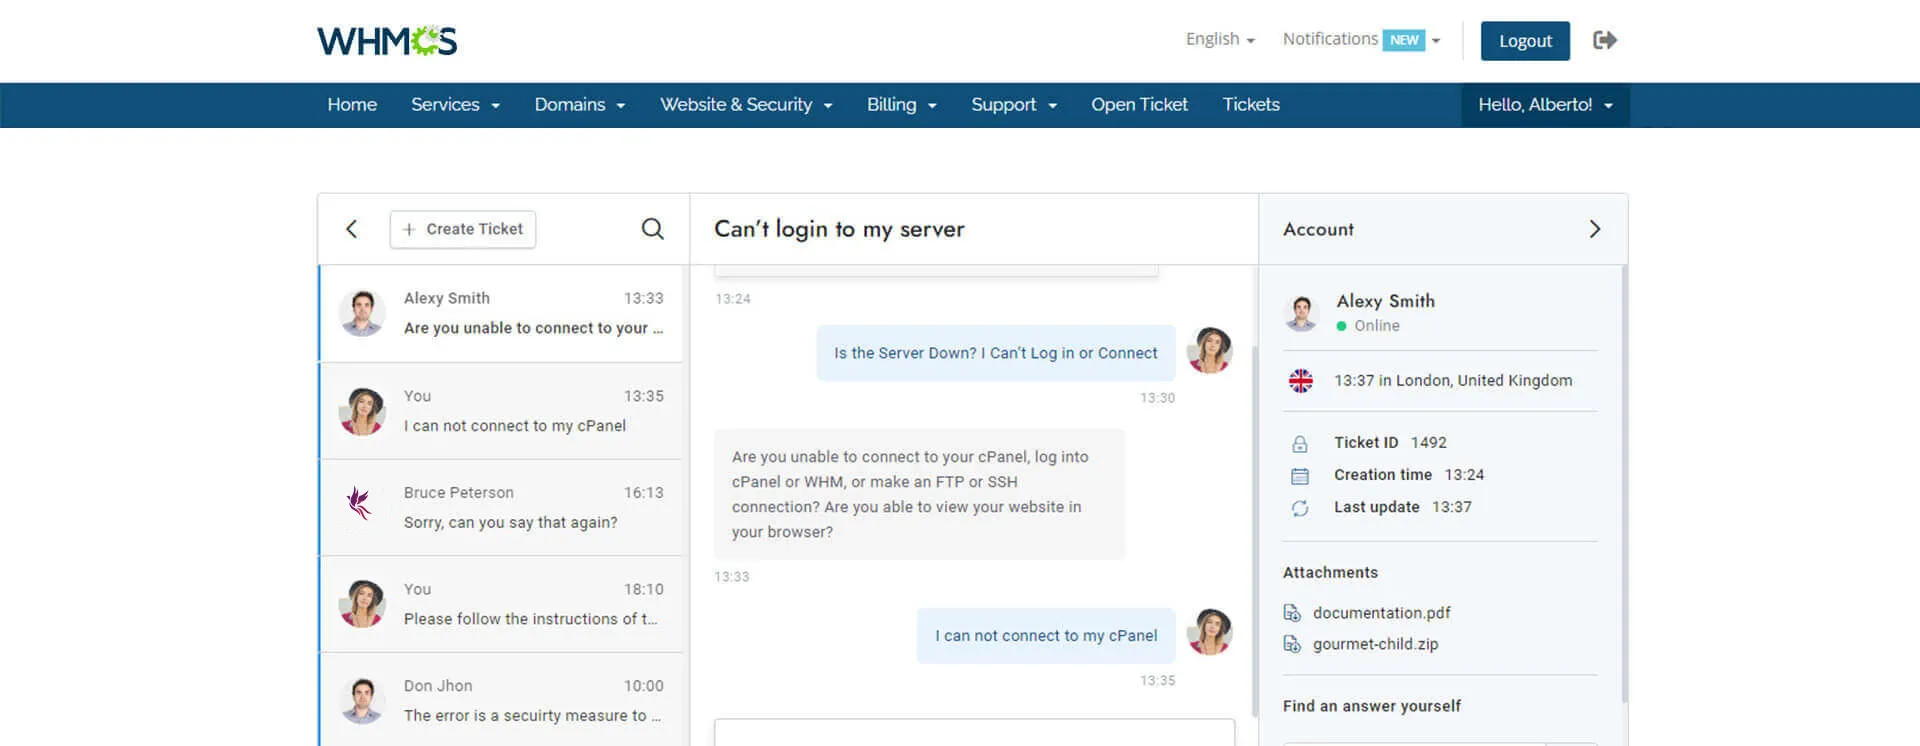The image size is (1920, 746).
Task: Click the back chevron in ticket list
Action: pos(352,229)
